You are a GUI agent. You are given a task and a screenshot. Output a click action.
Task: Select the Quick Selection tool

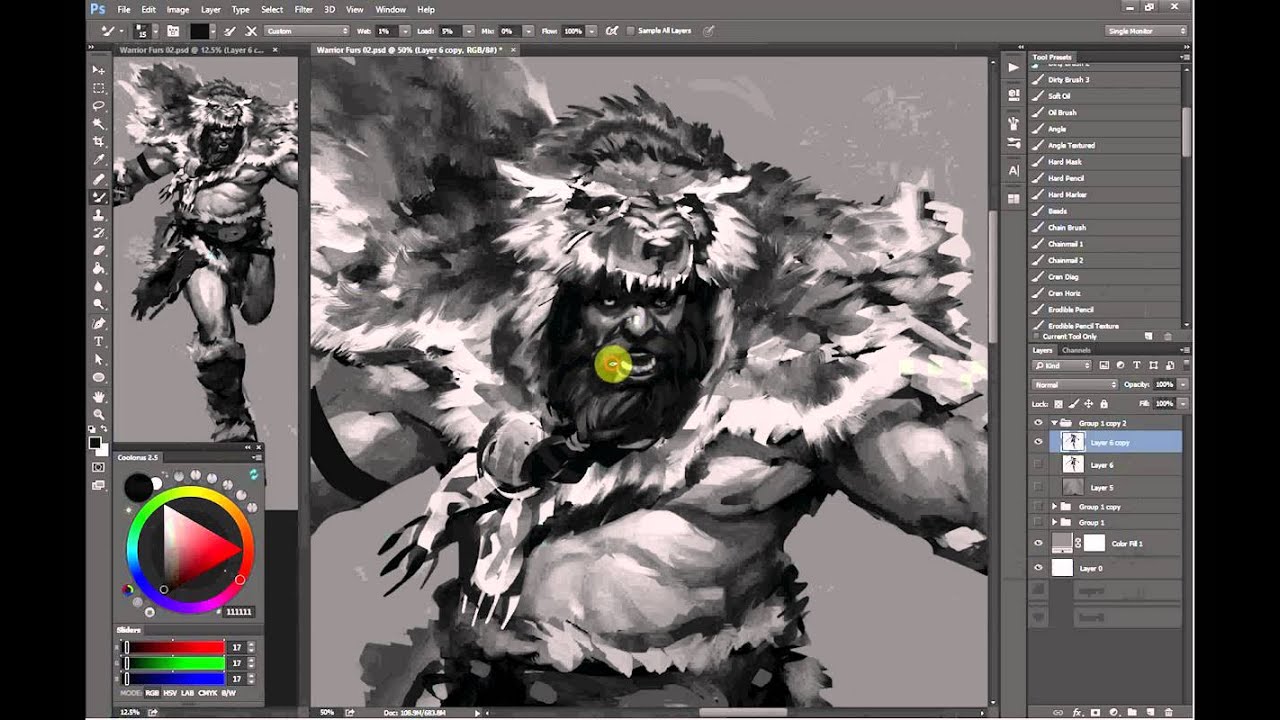[x=99, y=124]
